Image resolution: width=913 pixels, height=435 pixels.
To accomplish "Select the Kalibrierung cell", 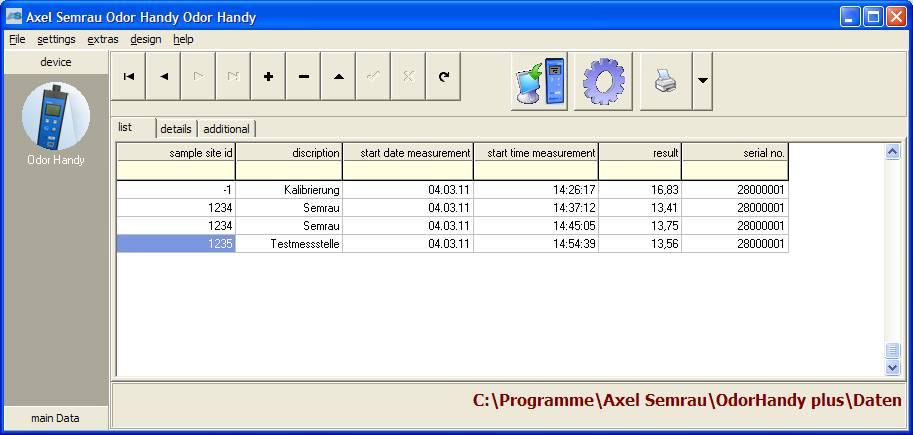I will [x=289, y=190].
